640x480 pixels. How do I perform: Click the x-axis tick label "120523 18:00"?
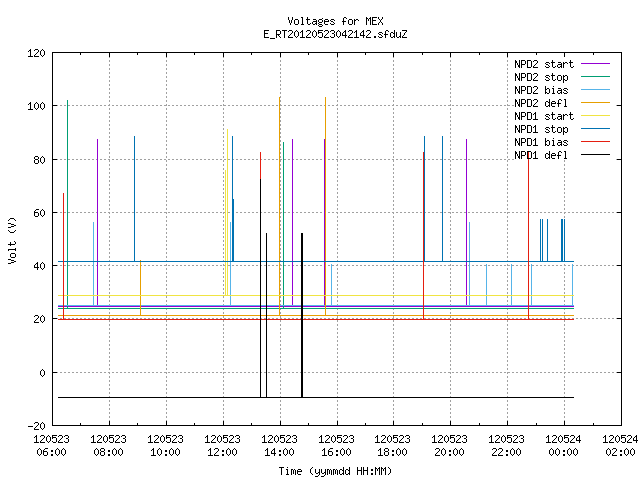pos(393,446)
